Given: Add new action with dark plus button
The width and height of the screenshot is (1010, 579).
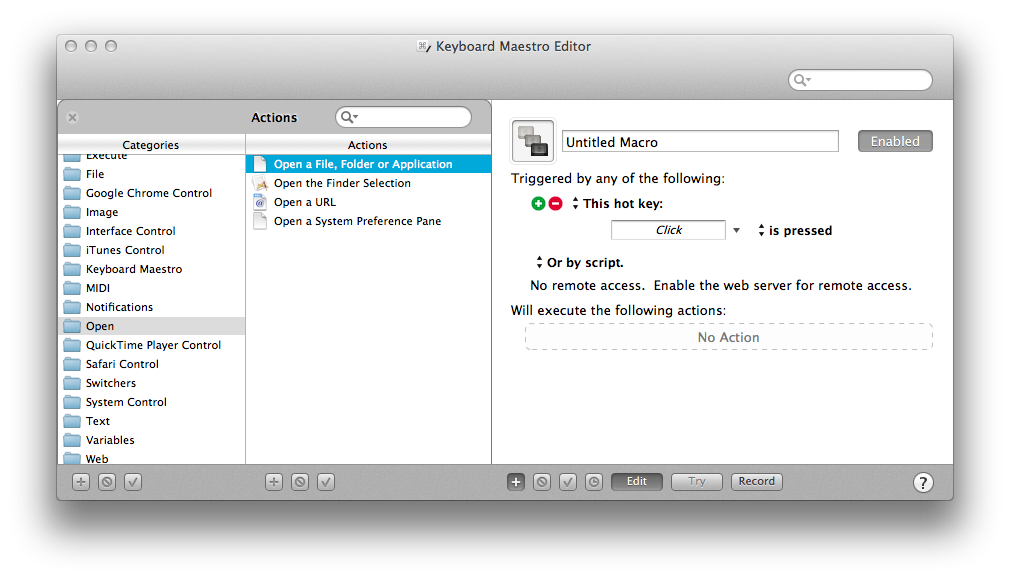Looking at the screenshot, I should [x=516, y=482].
